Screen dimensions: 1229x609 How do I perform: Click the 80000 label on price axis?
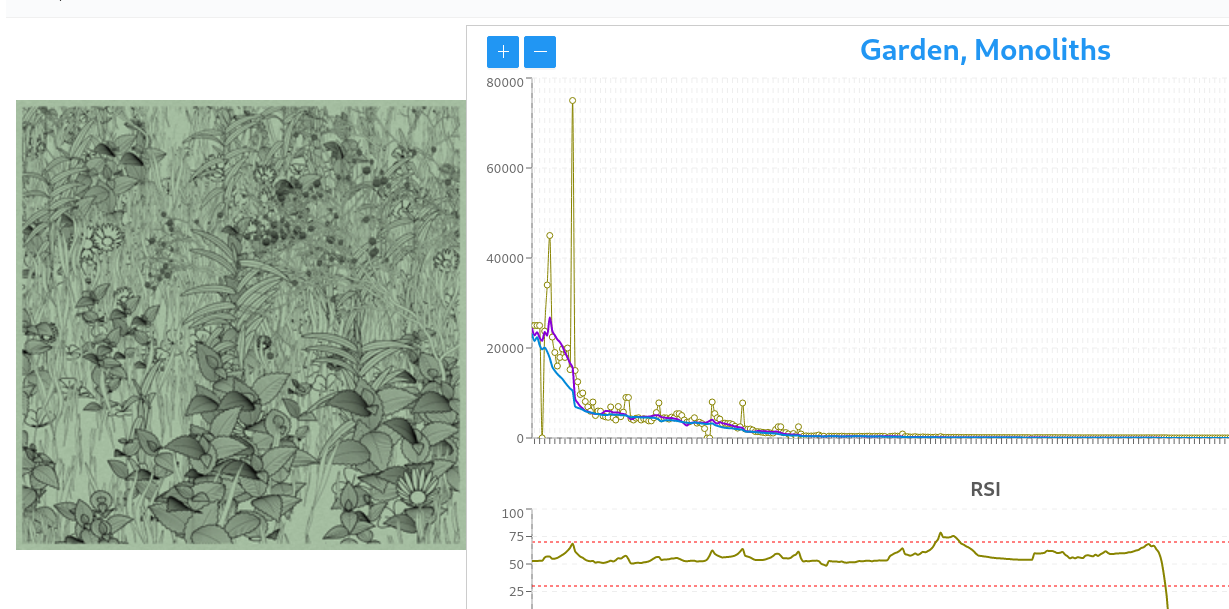point(505,83)
